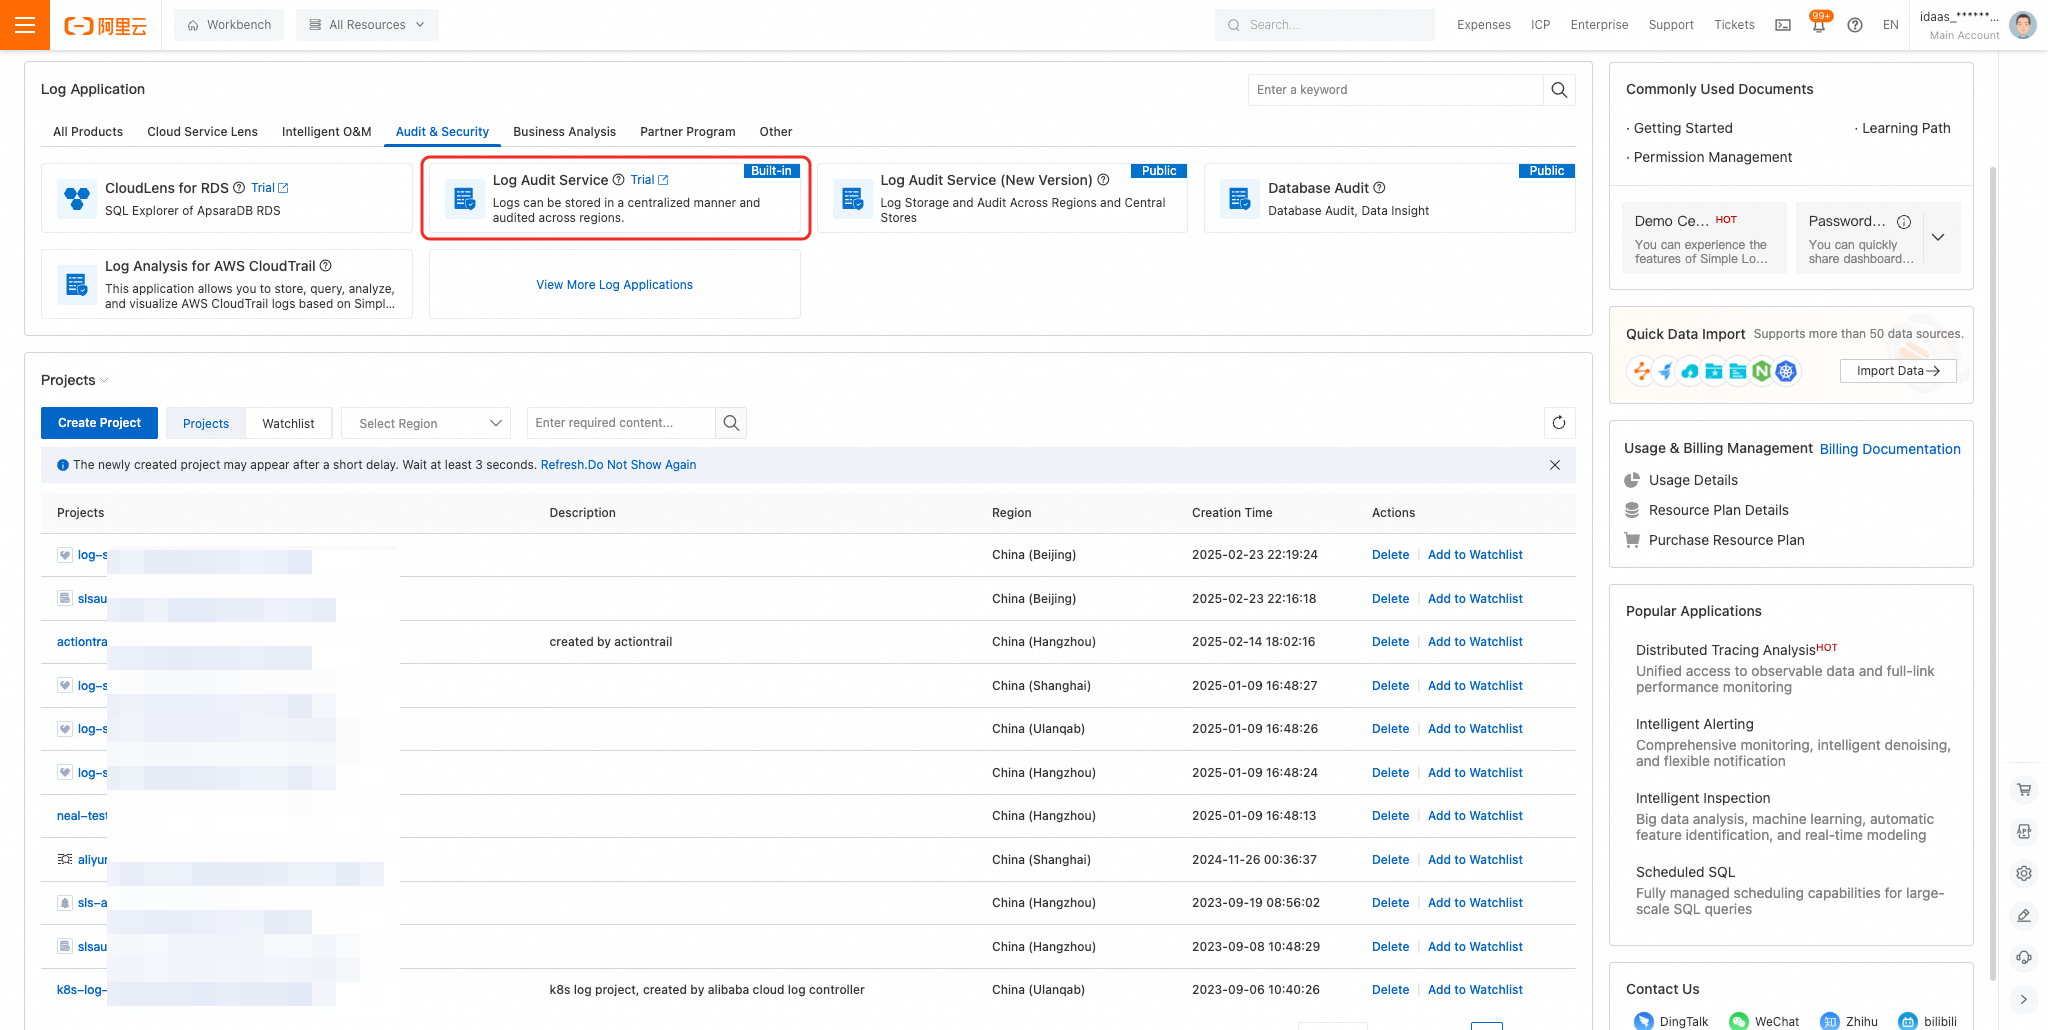
Task: Open the Learning Path document
Action: tap(1906, 128)
